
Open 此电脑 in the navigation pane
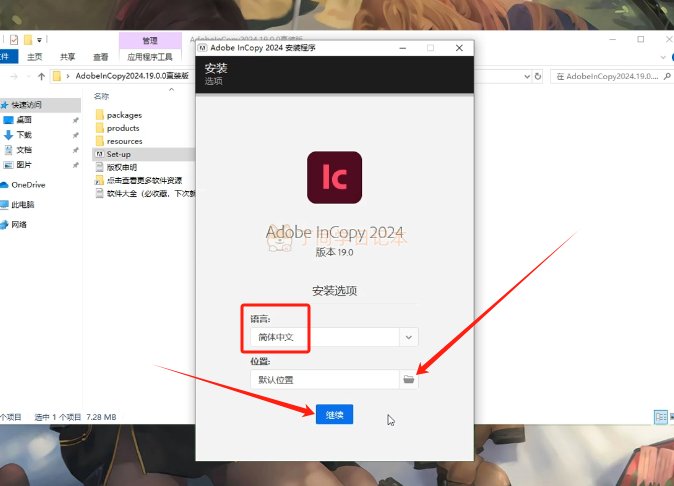[x=22, y=205]
